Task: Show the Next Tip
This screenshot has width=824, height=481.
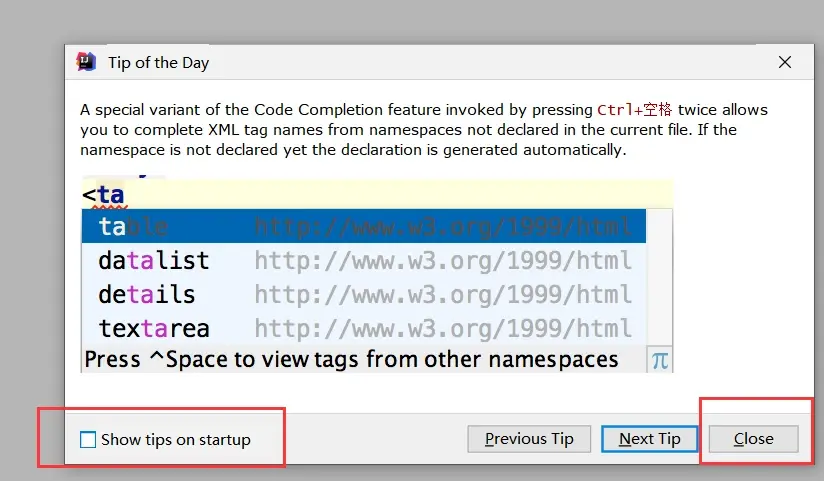Action: [650, 439]
